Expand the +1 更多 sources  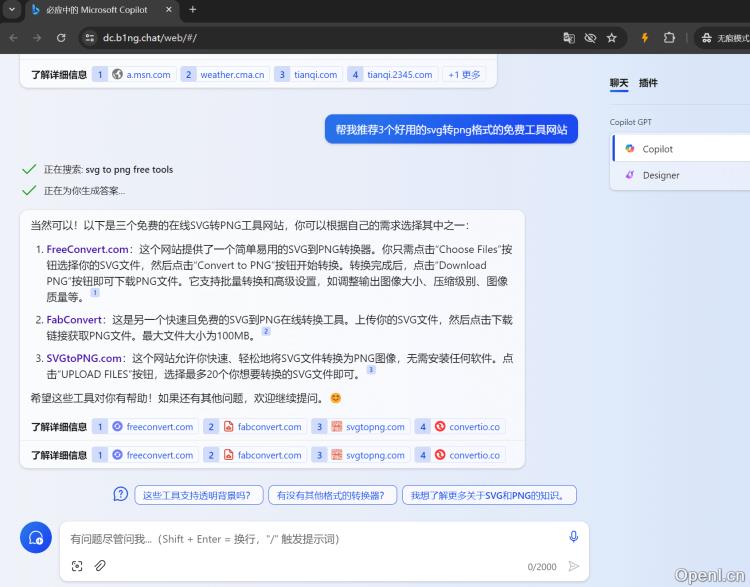pos(464,75)
